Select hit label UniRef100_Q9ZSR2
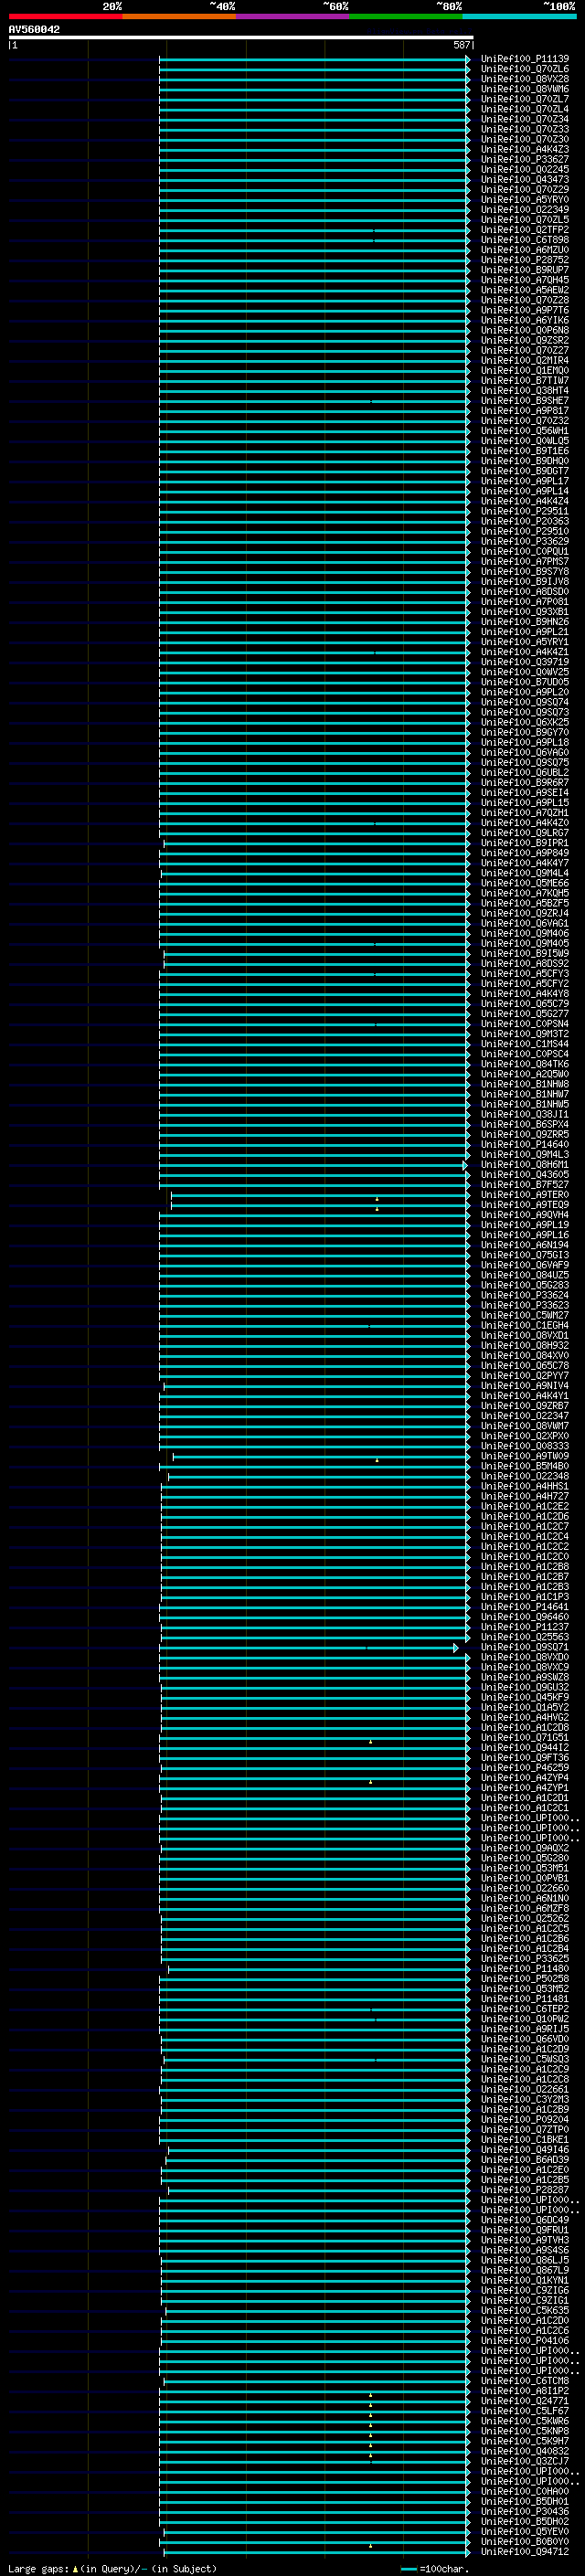 (x=524, y=340)
